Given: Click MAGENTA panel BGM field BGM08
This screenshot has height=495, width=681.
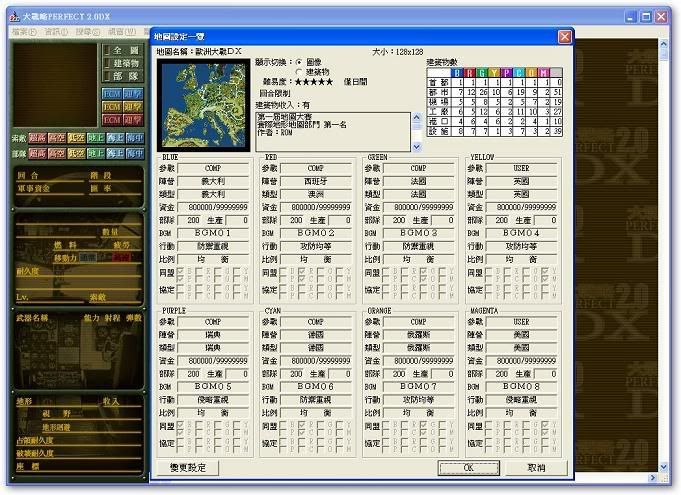Looking at the screenshot, I should (x=521, y=386).
